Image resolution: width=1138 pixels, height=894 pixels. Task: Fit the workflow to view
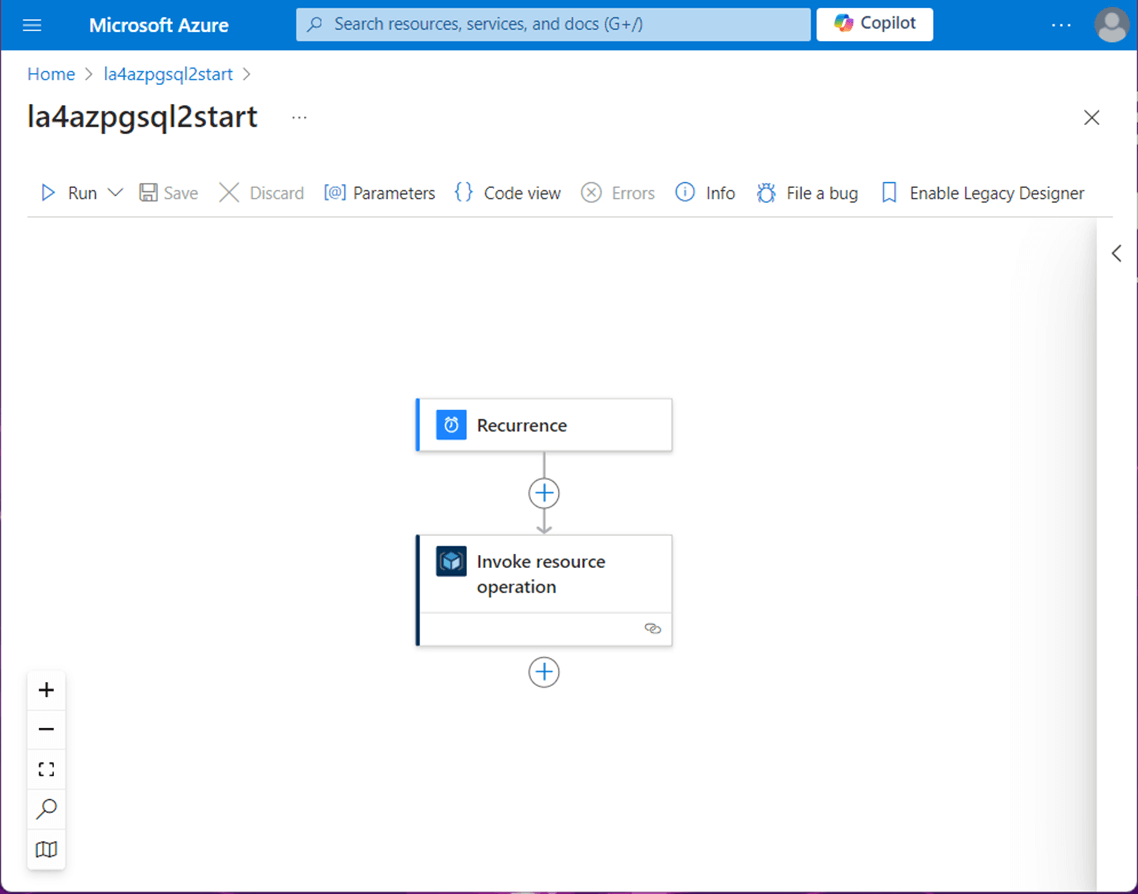pyautogui.click(x=46, y=769)
